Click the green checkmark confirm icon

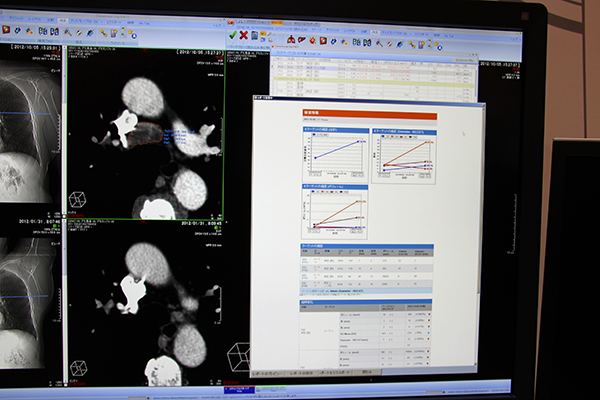(231, 34)
